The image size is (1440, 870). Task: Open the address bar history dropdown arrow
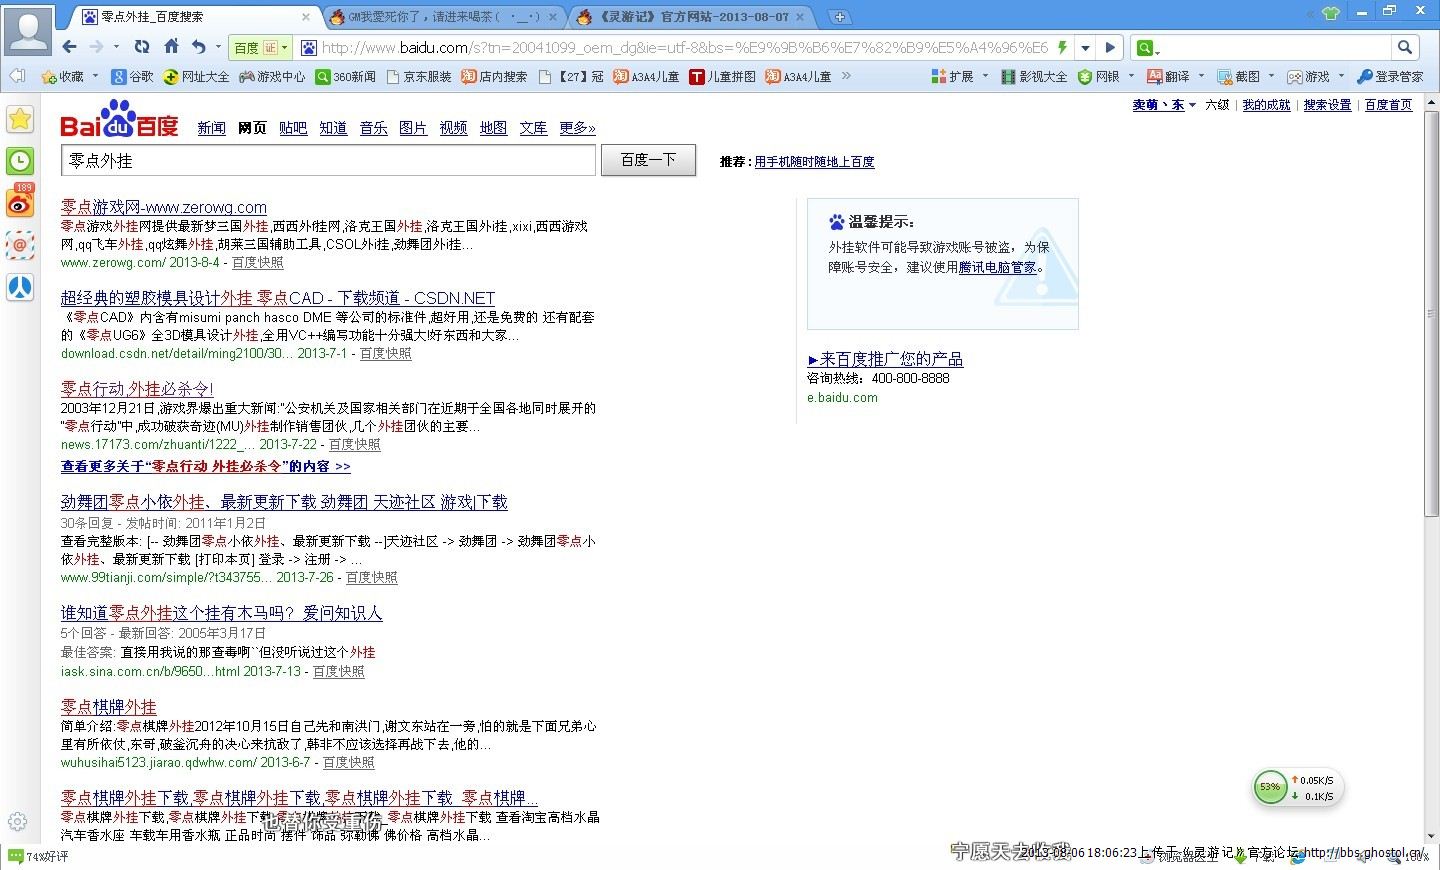tap(1087, 47)
